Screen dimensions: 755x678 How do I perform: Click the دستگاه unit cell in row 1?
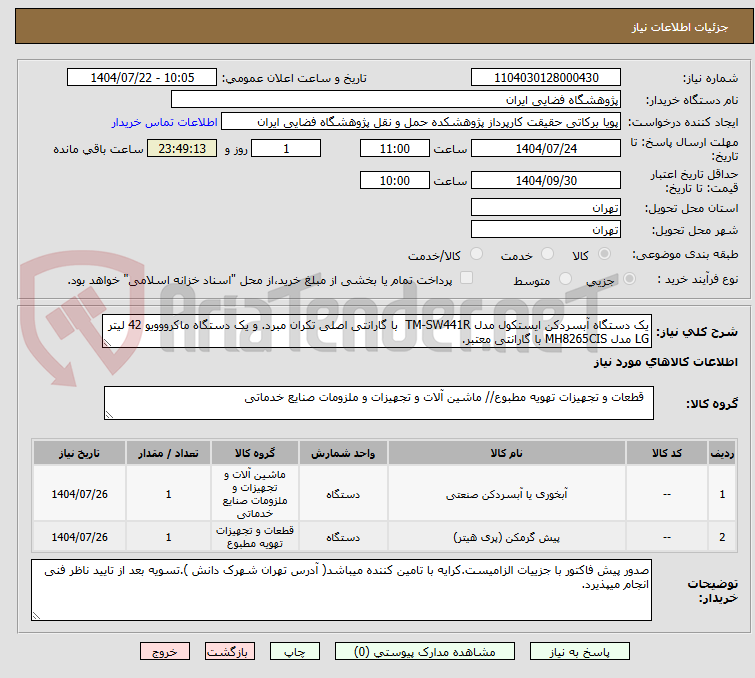click(x=343, y=494)
